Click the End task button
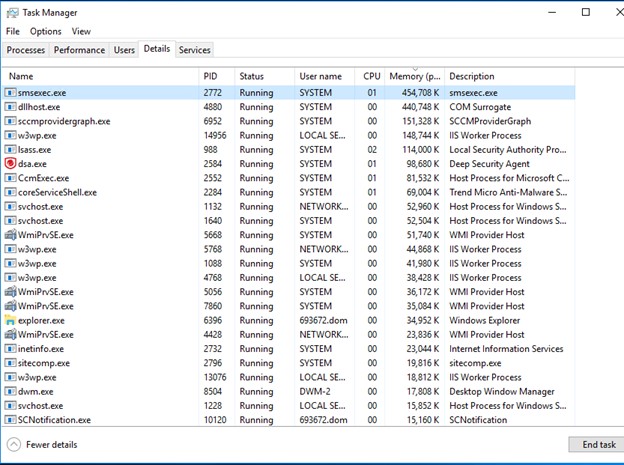The width and height of the screenshot is (624, 465). click(599, 445)
